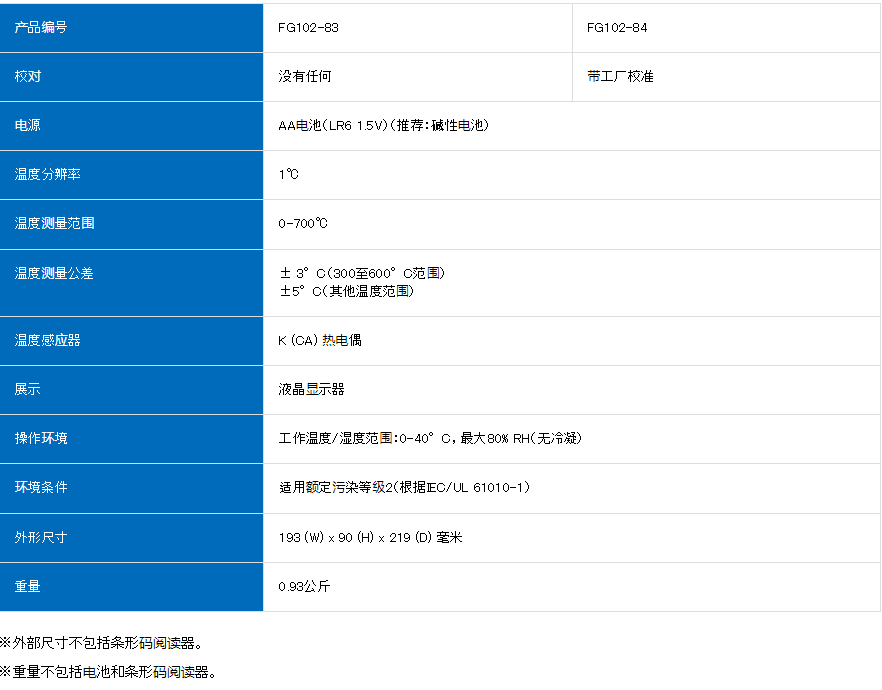The image size is (882, 690).
Task: Click the 操作环境 row header
Action: point(35,438)
